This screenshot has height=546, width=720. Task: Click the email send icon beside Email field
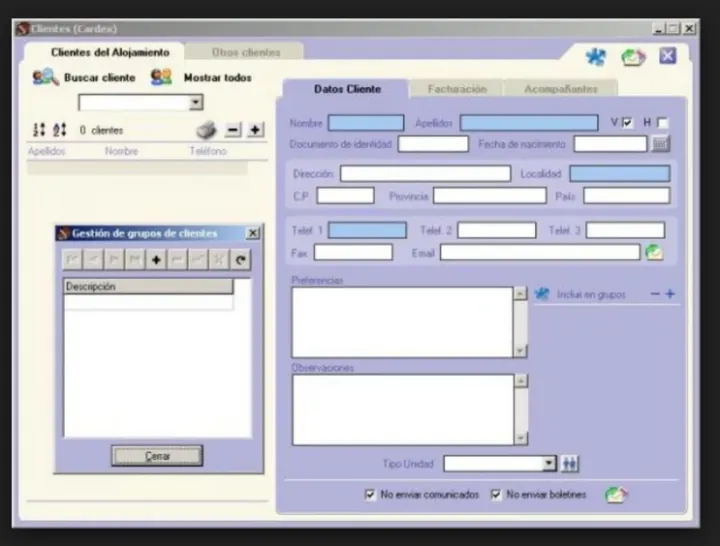[x=654, y=252]
